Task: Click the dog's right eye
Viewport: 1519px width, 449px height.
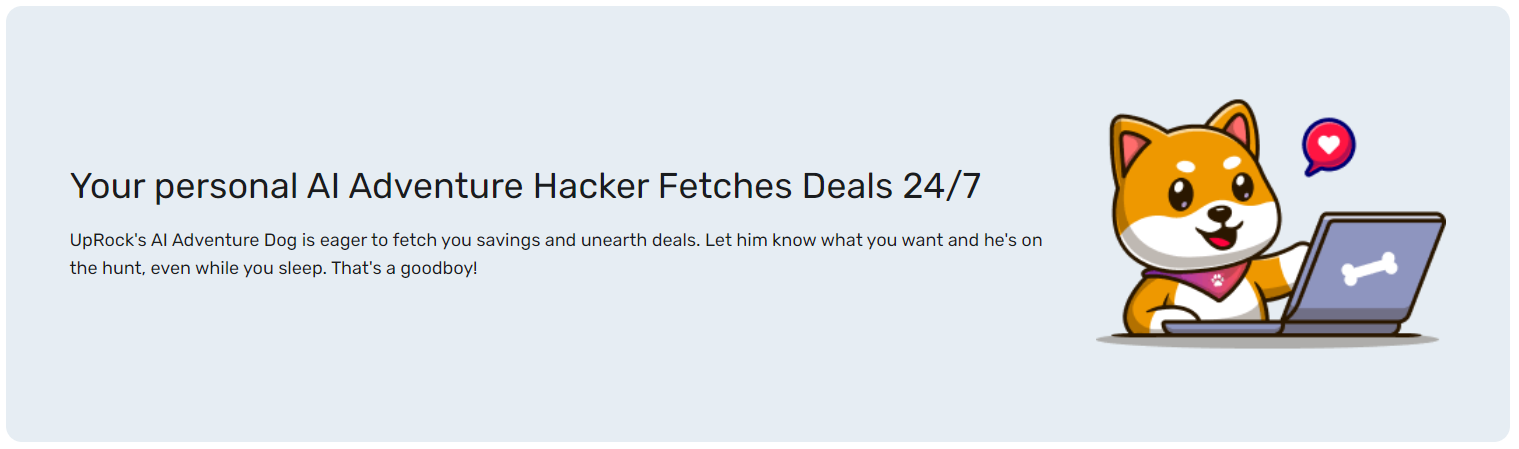Action: (x=1243, y=185)
